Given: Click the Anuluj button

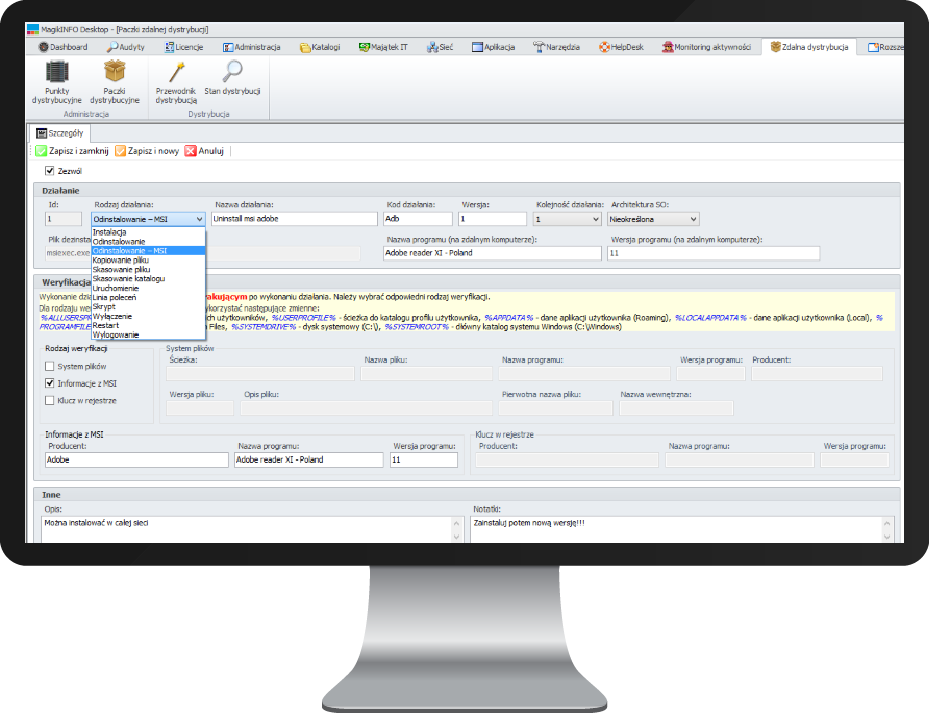Looking at the screenshot, I should point(204,151).
